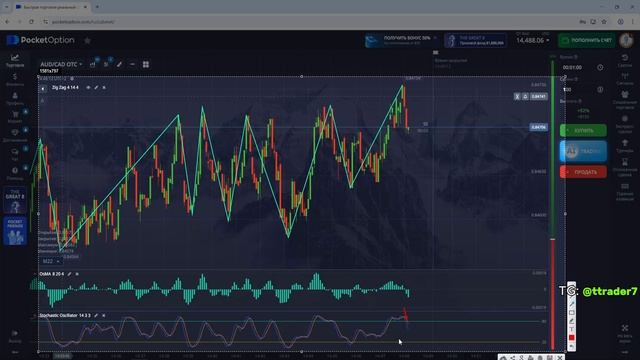Viewport: 640px width, 360px height.
Task: Select the drawing pencil tool above chart
Action: [x=119, y=64]
